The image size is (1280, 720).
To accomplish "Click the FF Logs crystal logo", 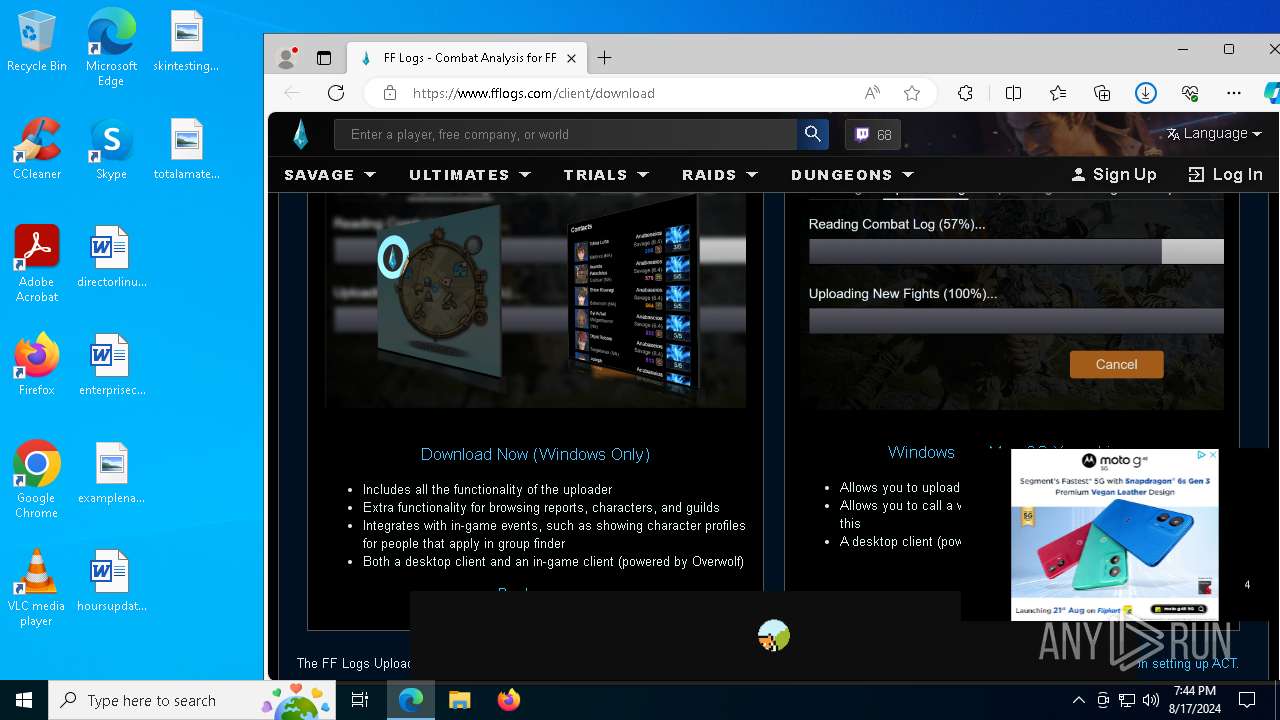I will (301, 134).
